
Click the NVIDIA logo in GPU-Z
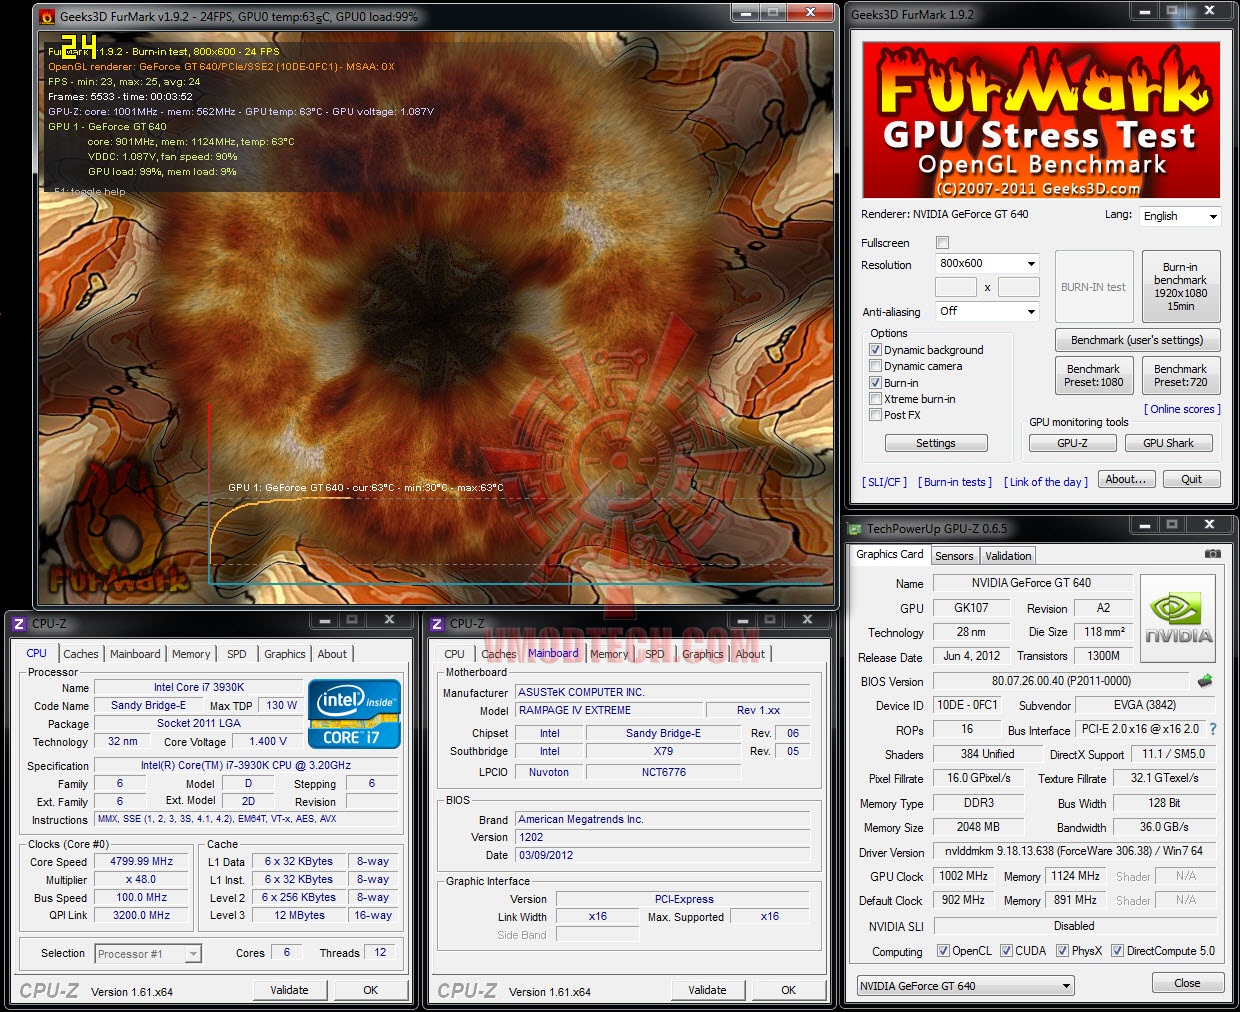(1178, 618)
